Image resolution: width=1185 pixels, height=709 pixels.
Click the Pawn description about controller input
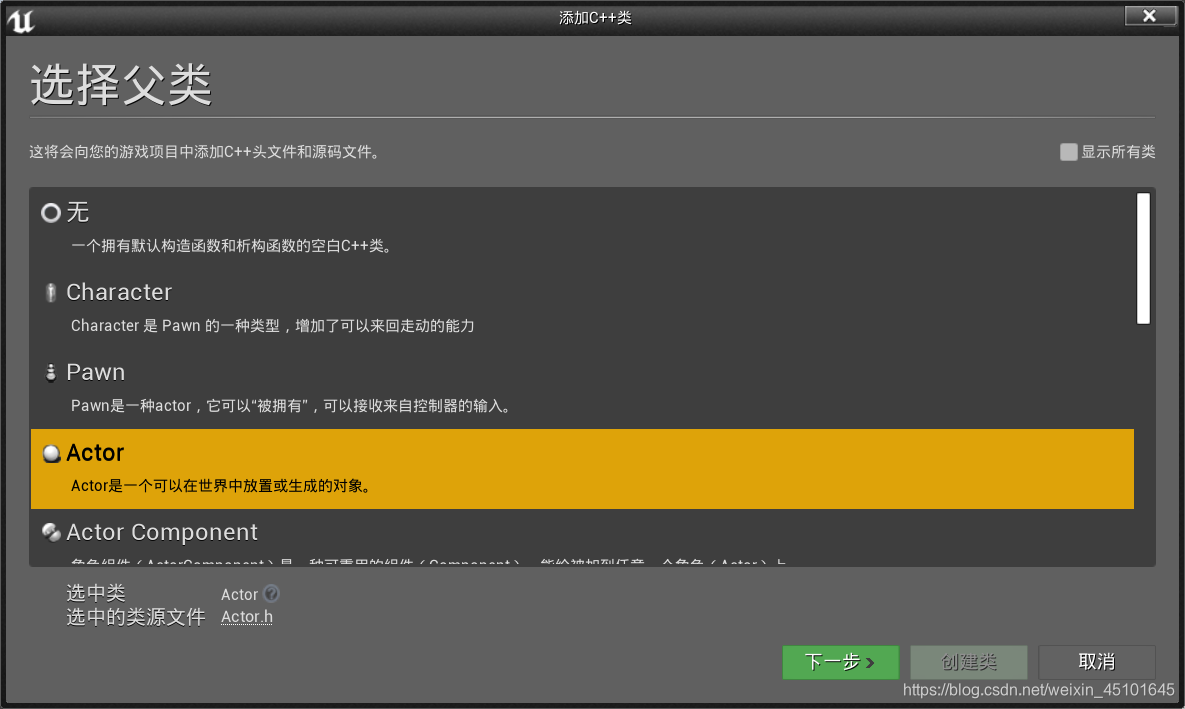coord(292,406)
